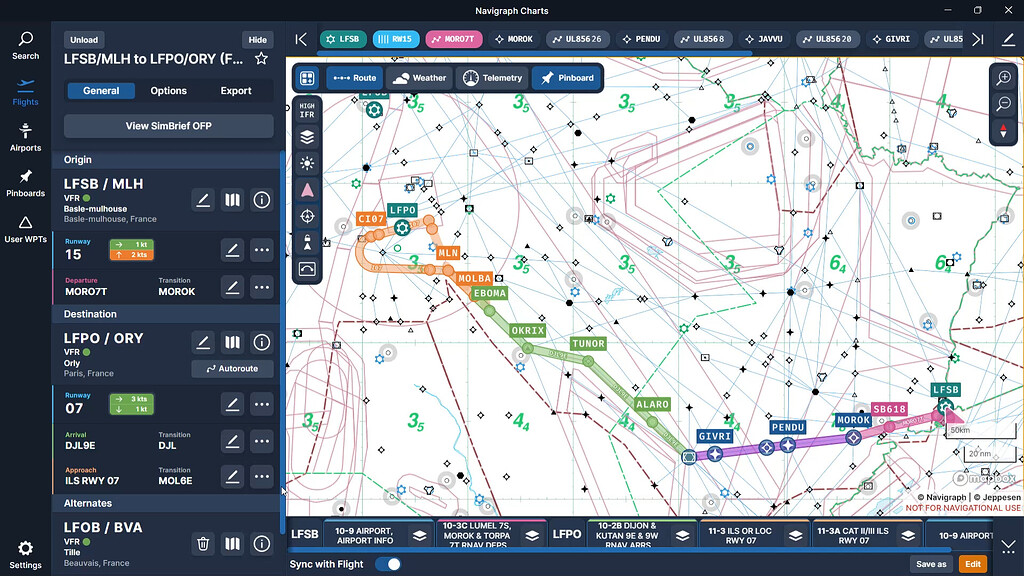Open the ellipsis menu for Runway 15

(262, 248)
